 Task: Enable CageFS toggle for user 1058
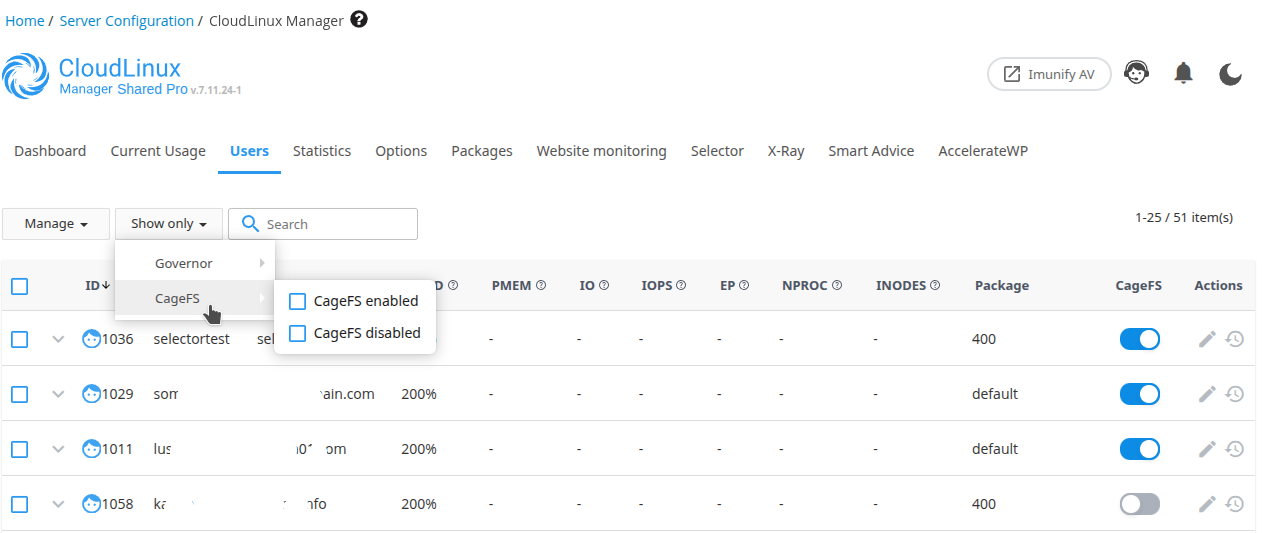1140,504
